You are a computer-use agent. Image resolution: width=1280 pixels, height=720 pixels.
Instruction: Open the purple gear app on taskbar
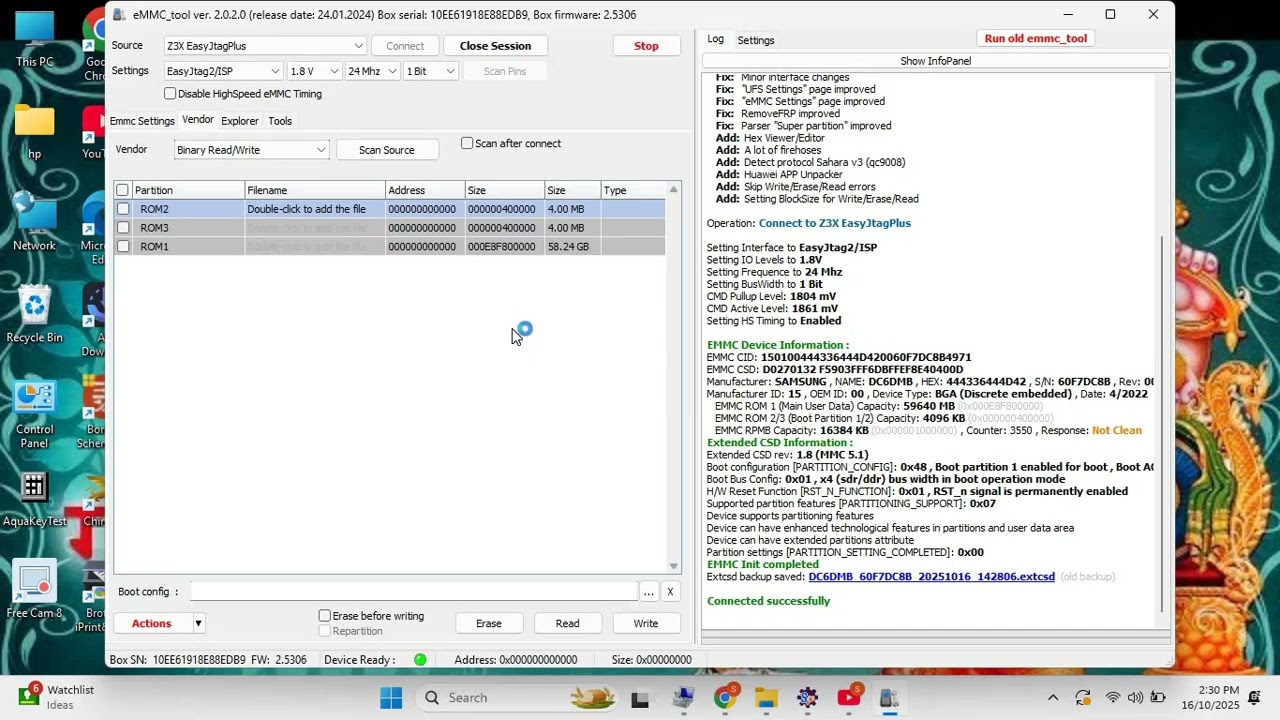click(x=807, y=697)
